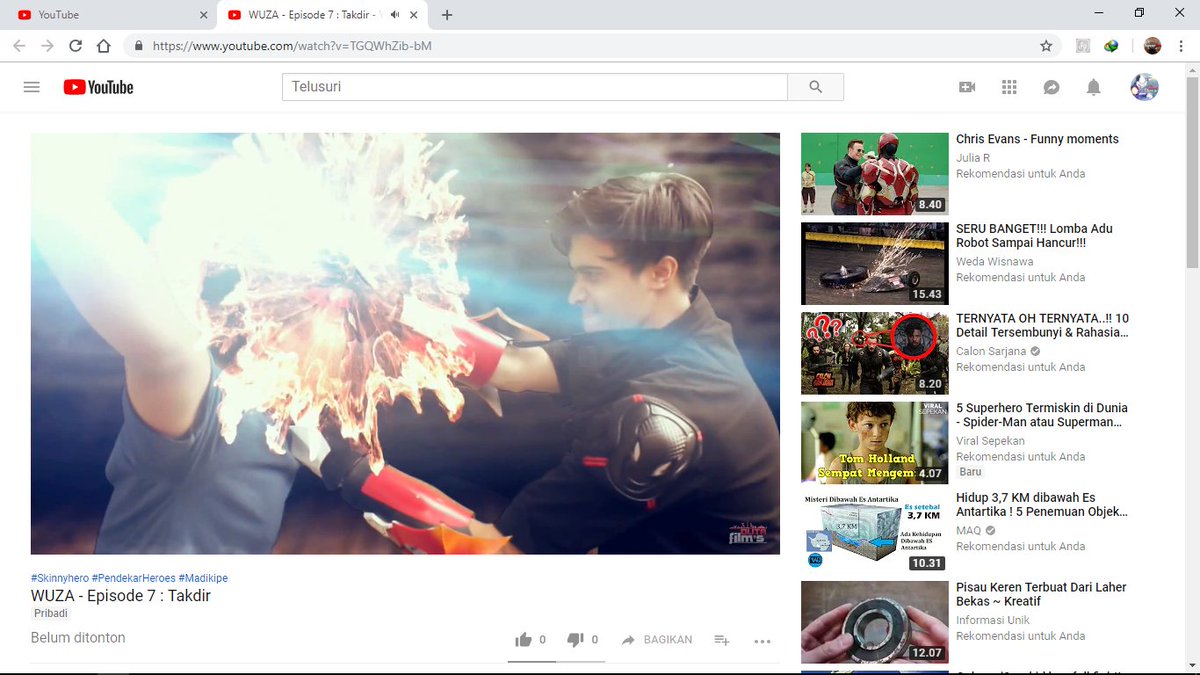Click the save to playlist icon
This screenshot has width=1200, height=675.
(x=722, y=640)
